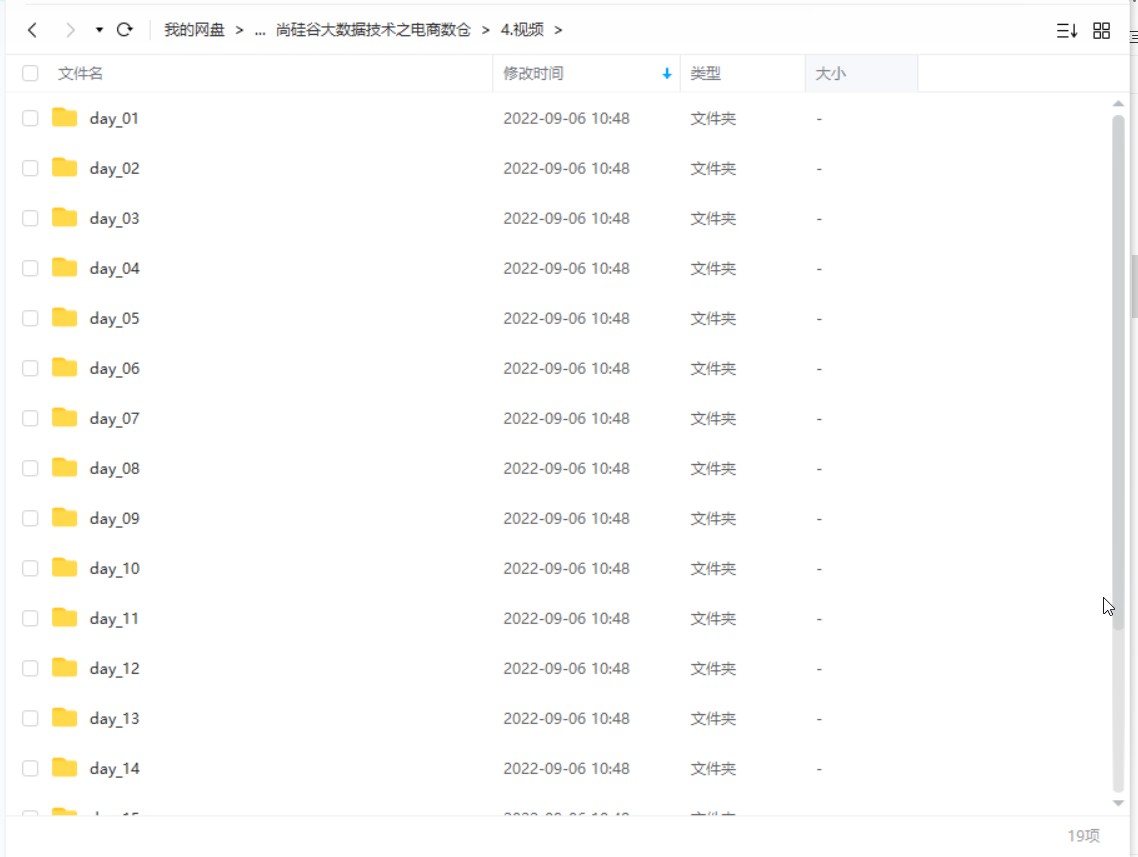This screenshot has width=1138, height=857.
Task: Check the box for day_07
Action: [x=30, y=419]
